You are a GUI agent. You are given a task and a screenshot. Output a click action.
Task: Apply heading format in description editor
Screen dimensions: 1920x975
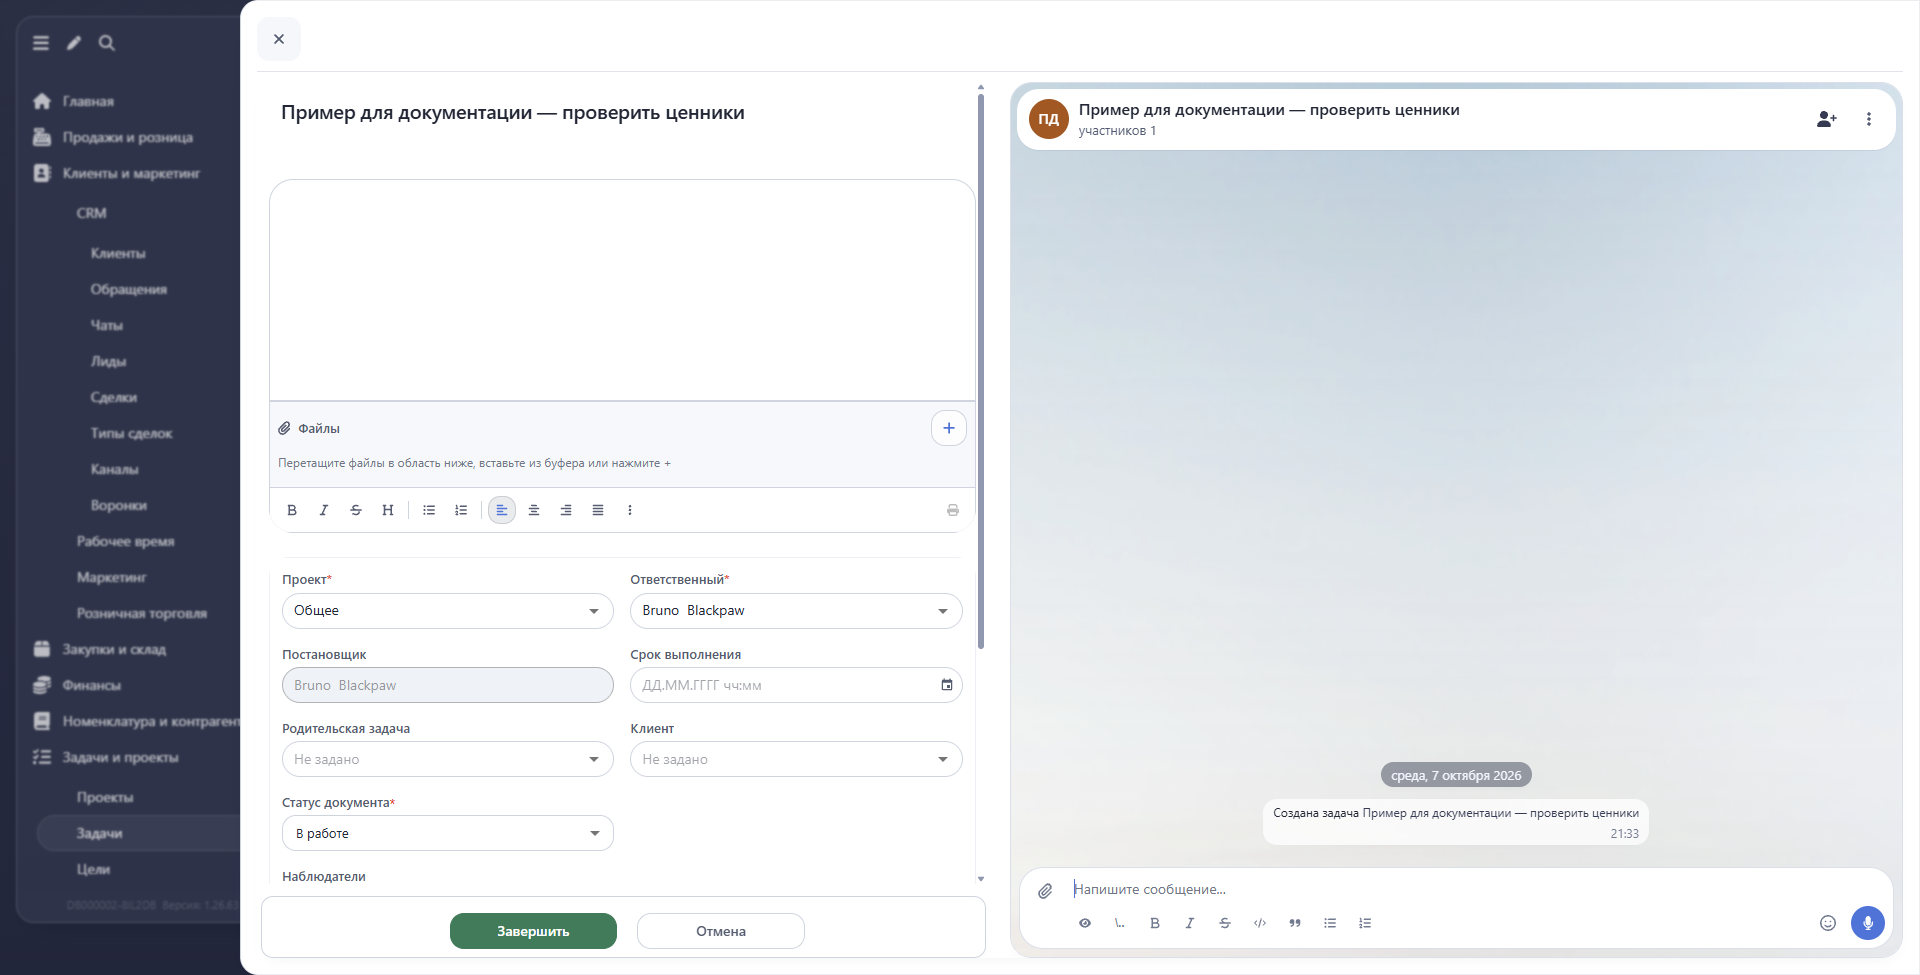click(x=388, y=510)
